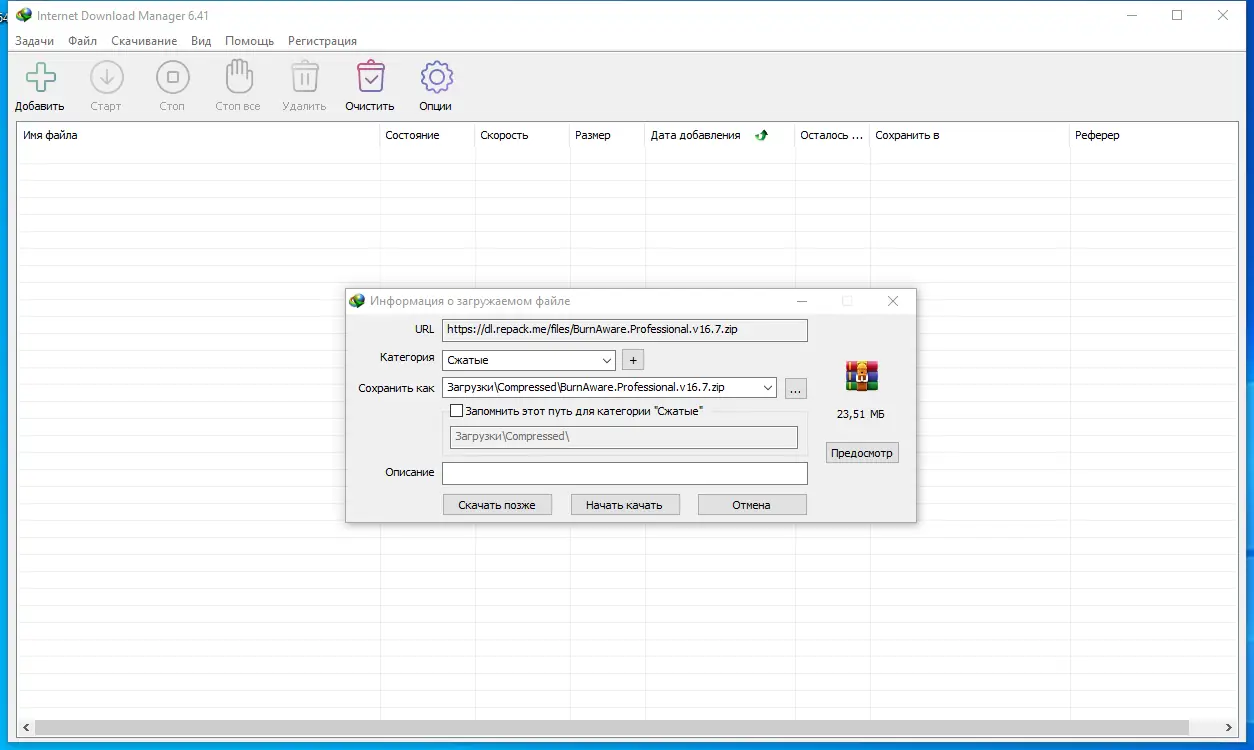
Task: Enable Запомнить этот путь checkbox
Action: (x=457, y=410)
